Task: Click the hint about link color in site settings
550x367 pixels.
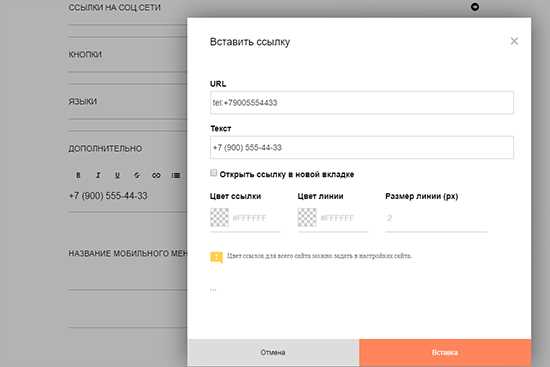Action: pyautogui.click(x=319, y=256)
